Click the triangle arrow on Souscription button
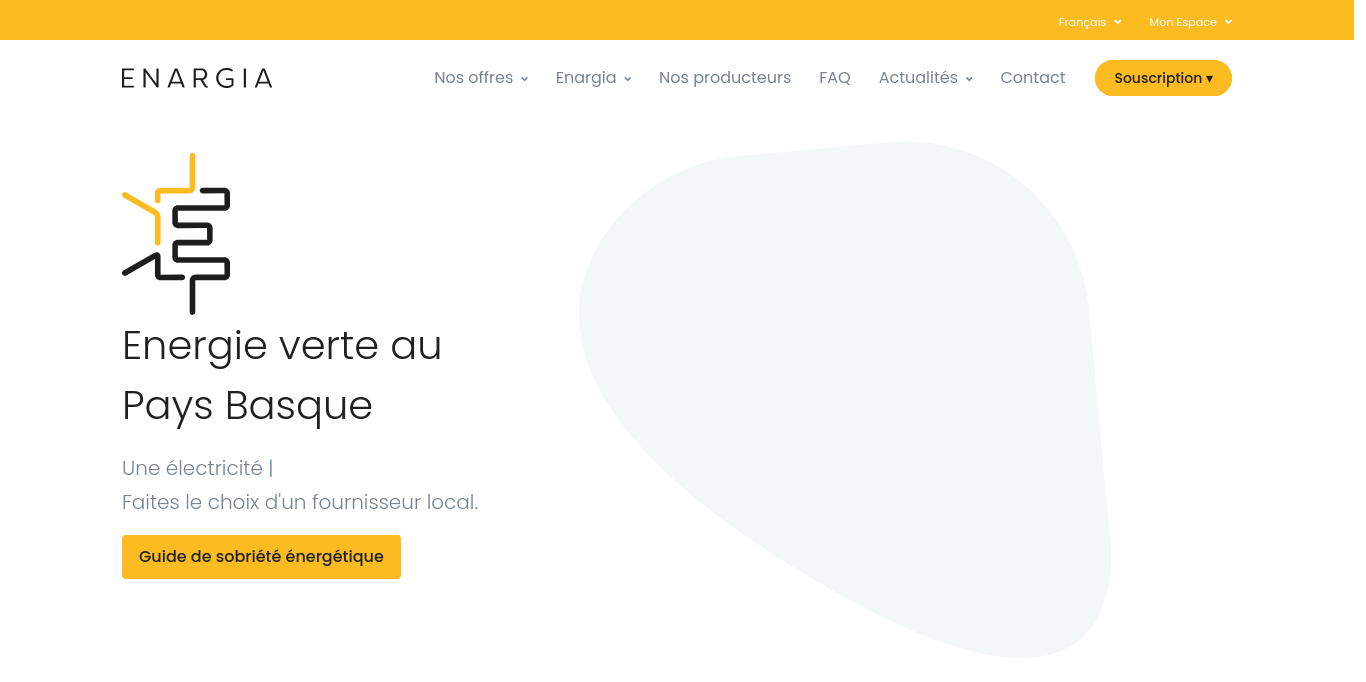The image size is (1366, 682). coord(1208,78)
